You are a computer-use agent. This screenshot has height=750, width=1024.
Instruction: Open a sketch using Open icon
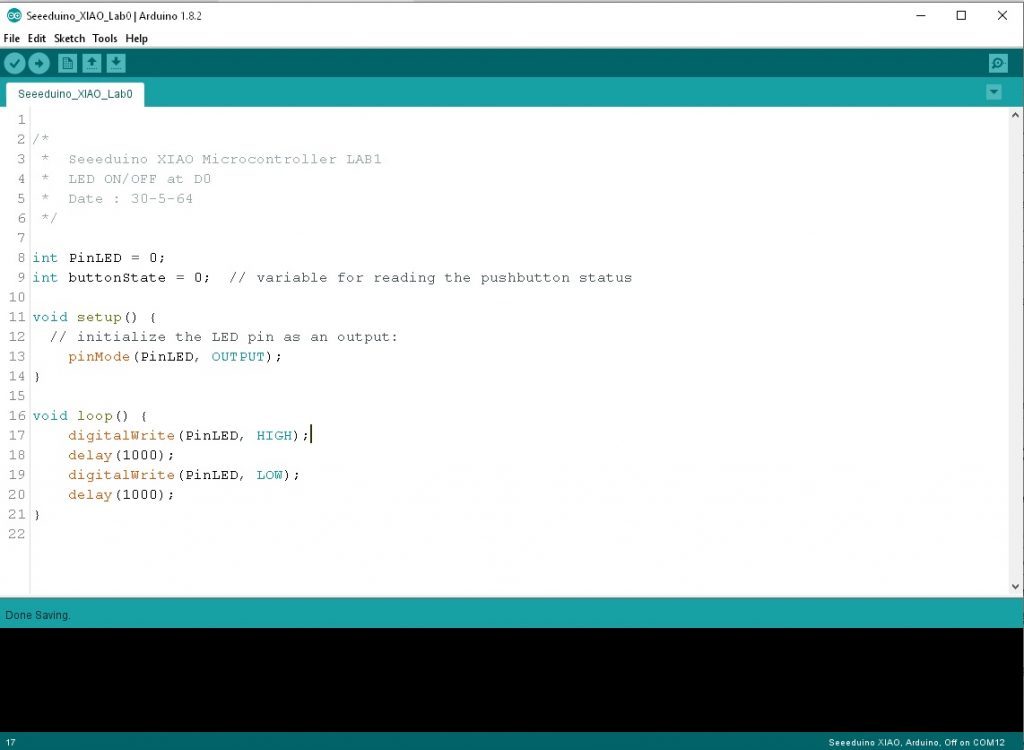tap(91, 63)
